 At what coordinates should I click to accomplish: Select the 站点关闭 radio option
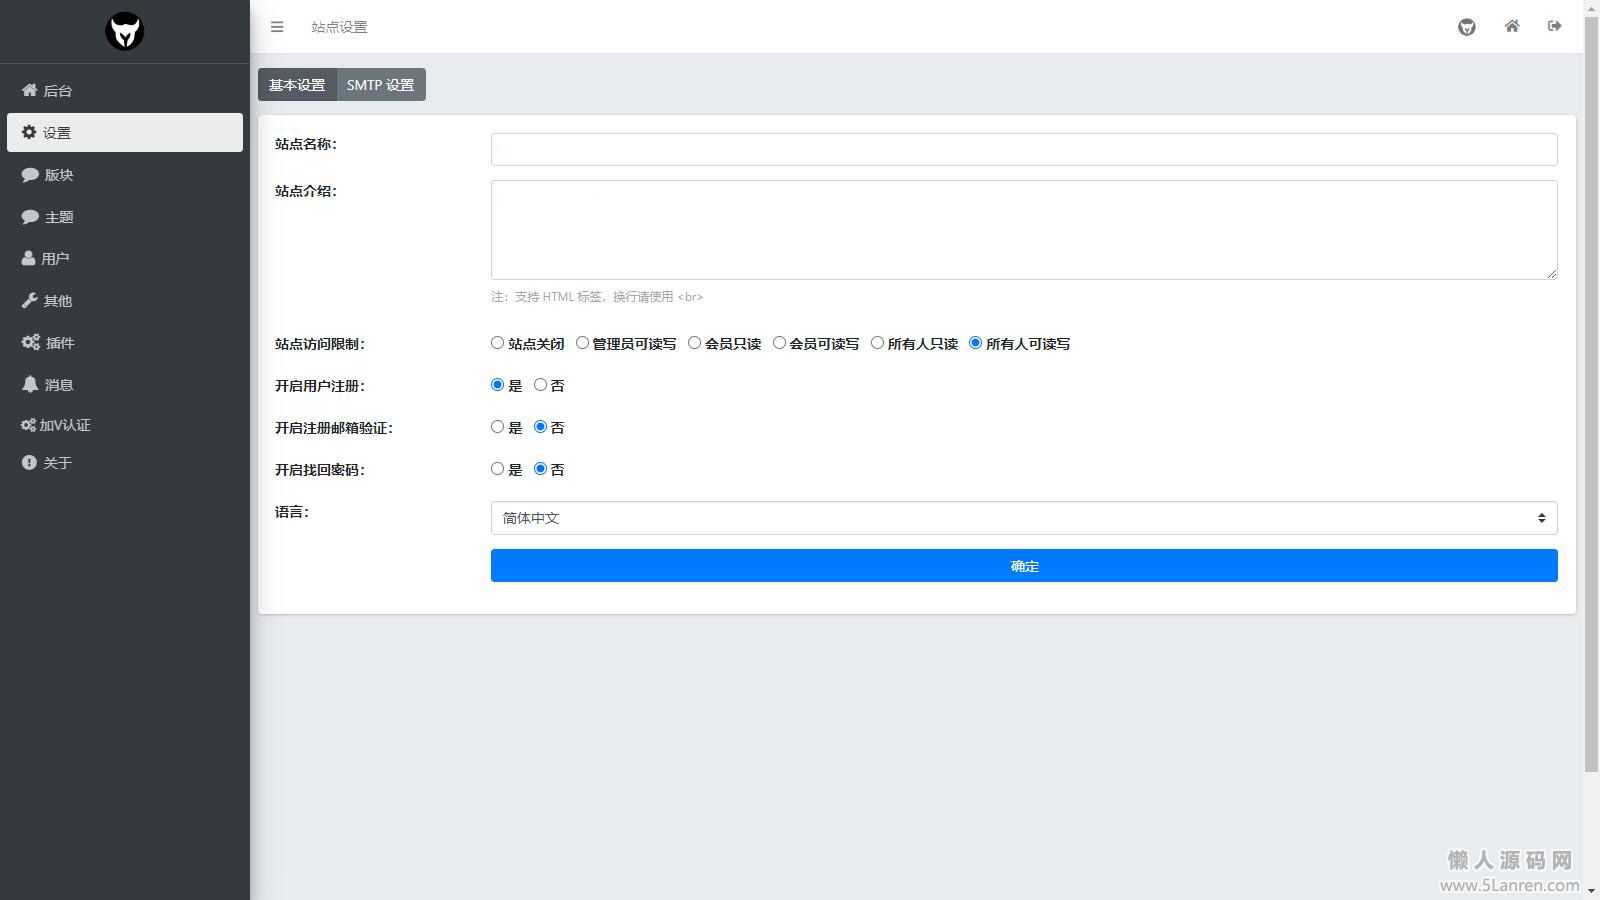click(x=497, y=343)
